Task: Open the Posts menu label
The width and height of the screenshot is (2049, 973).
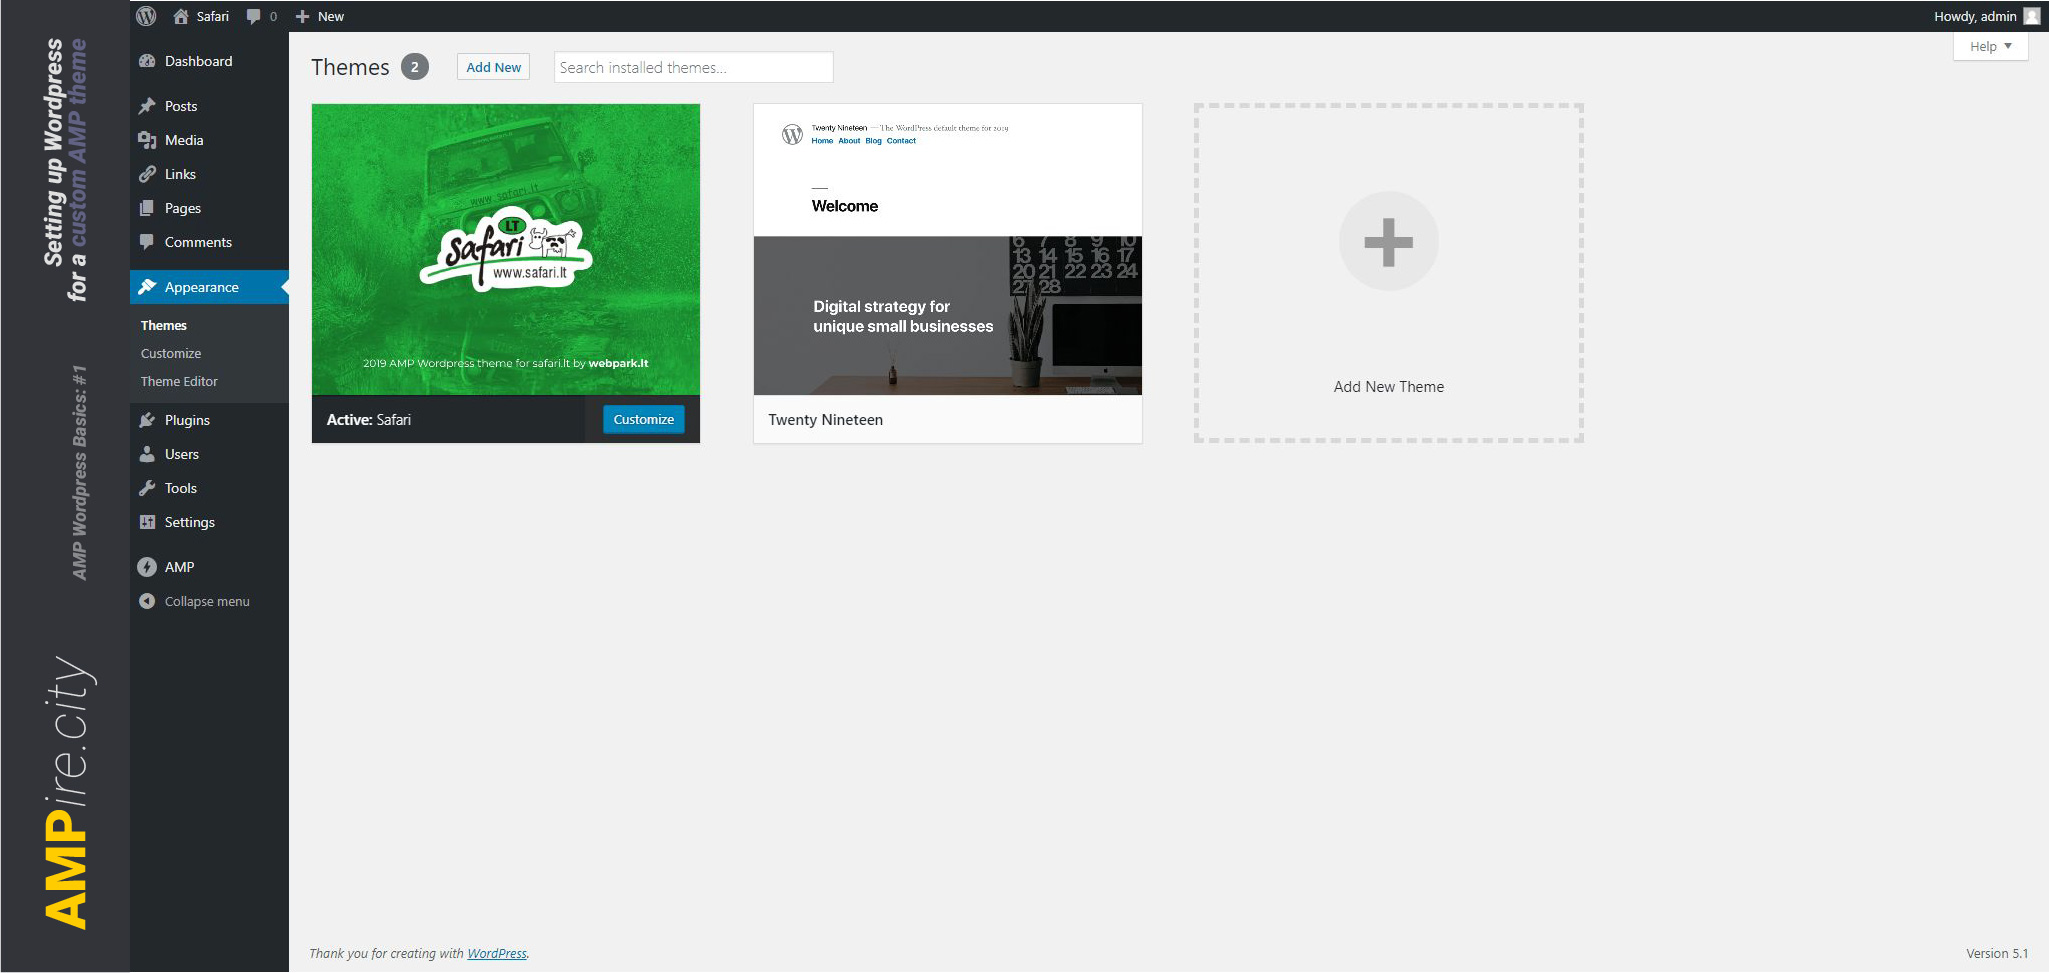Action: coord(181,106)
